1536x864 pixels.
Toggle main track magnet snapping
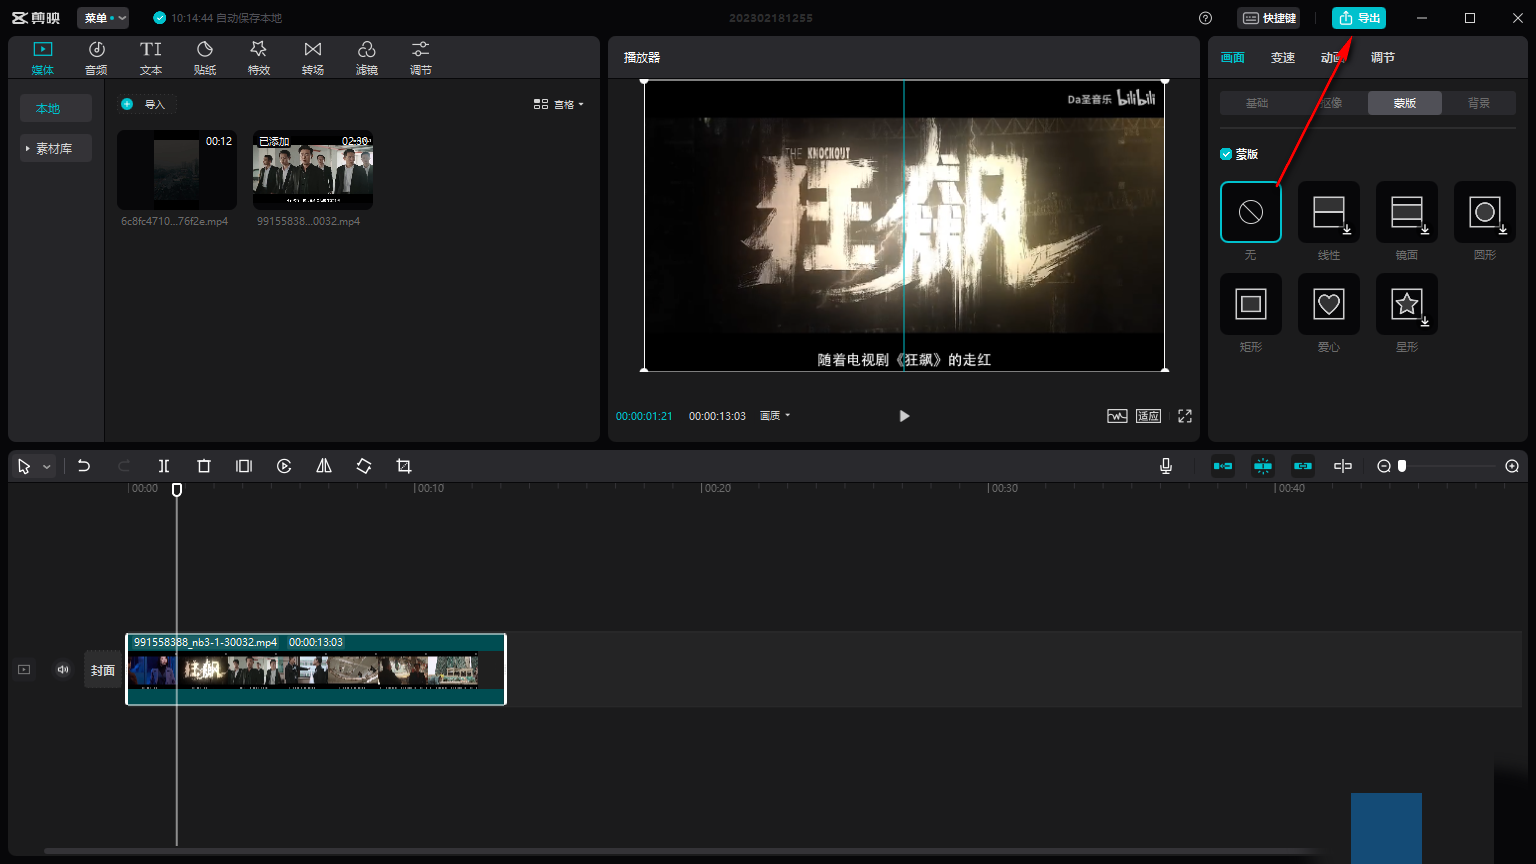[x=1223, y=466]
